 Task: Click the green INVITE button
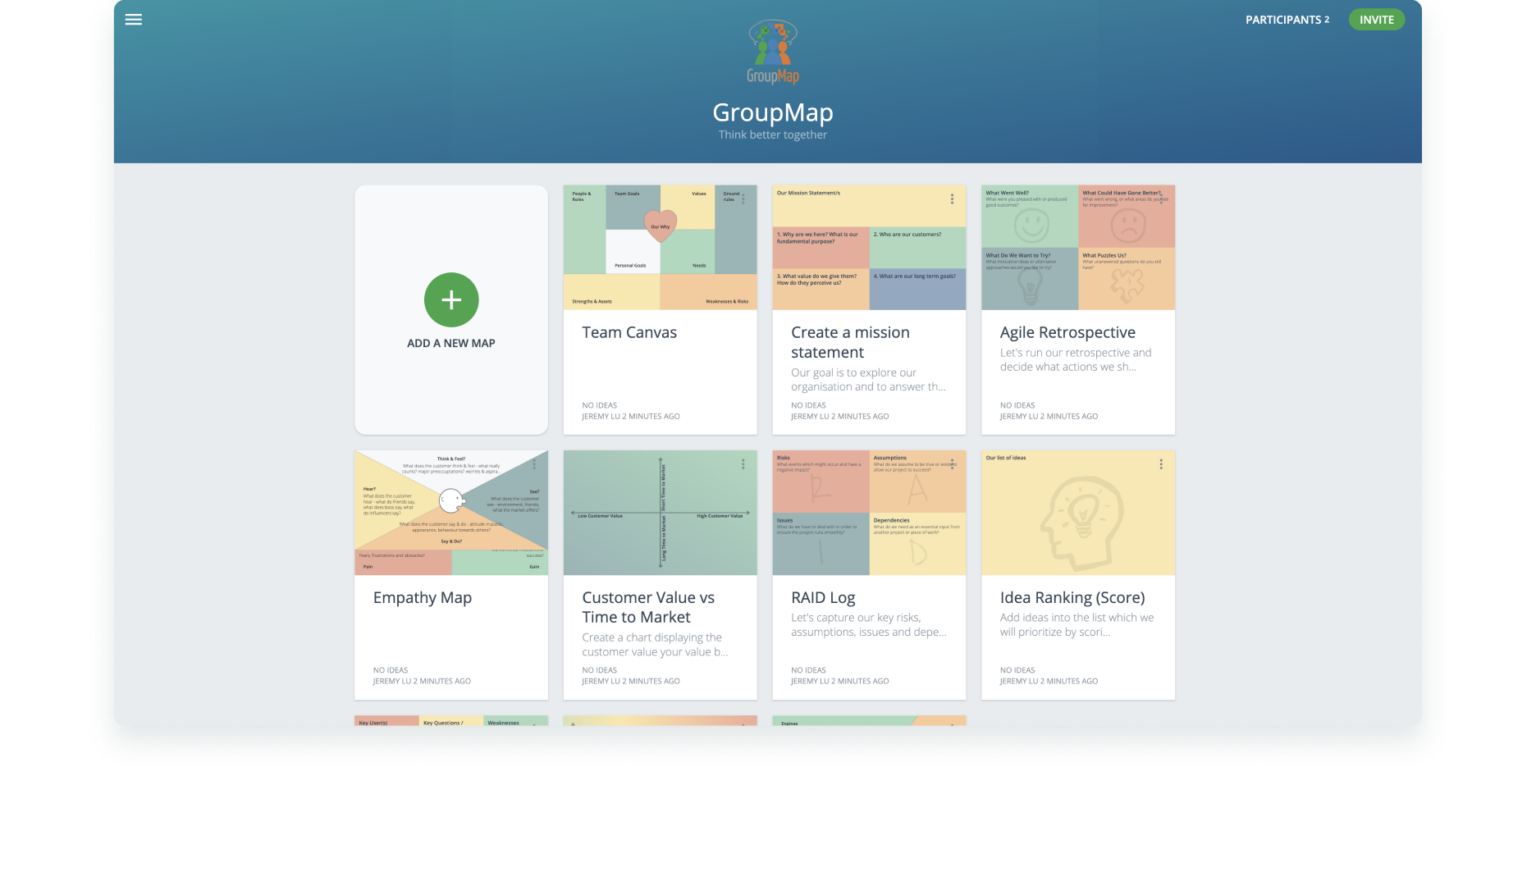point(1376,19)
